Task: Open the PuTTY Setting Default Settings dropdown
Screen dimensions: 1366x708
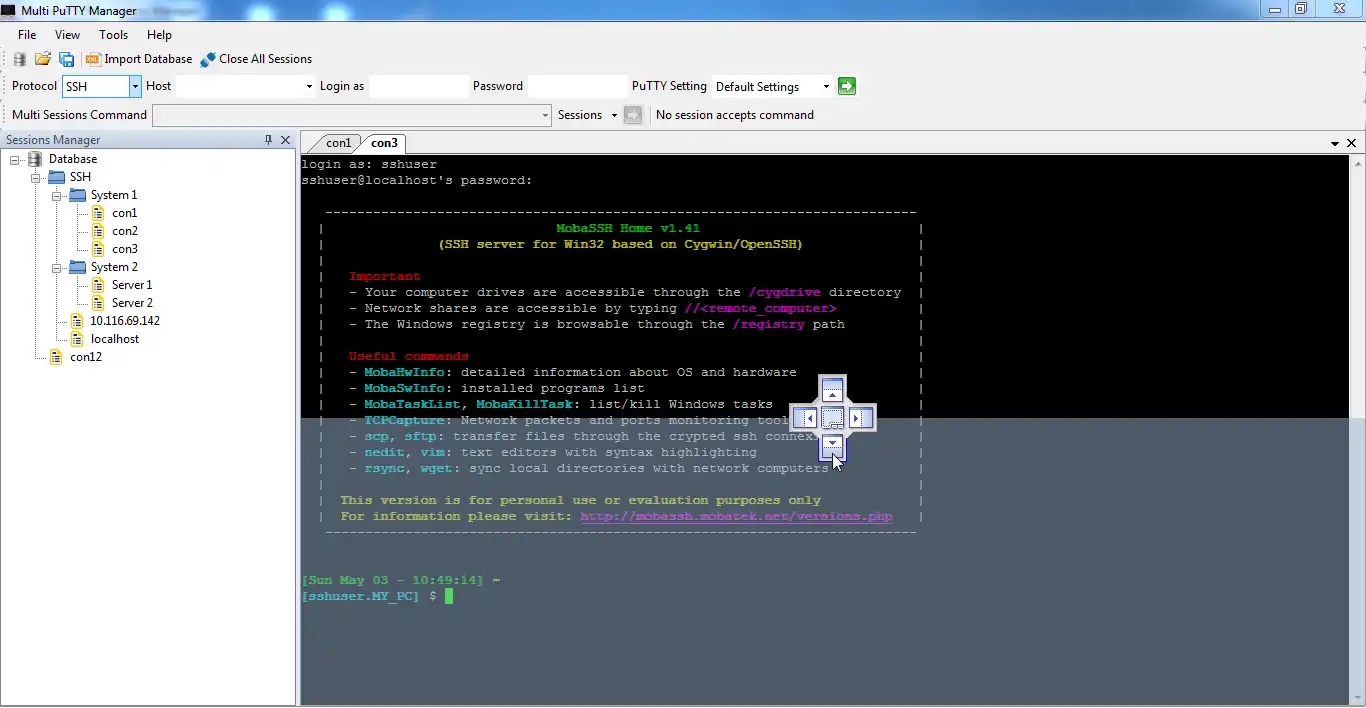Action: [x=826, y=86]
